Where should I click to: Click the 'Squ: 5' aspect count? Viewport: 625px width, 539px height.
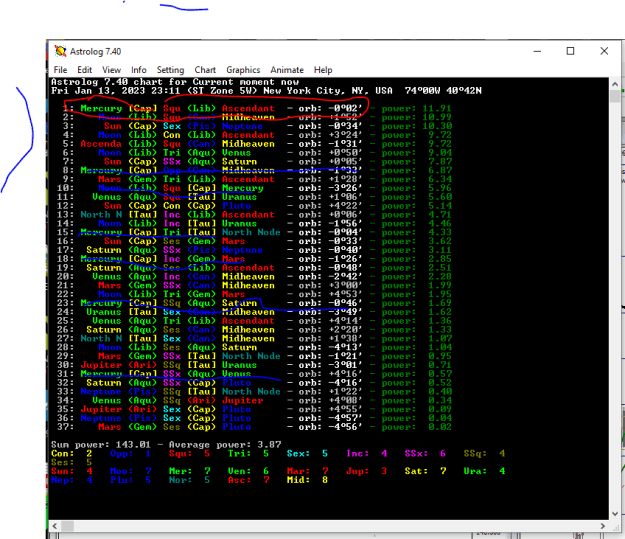coord(189,453)
